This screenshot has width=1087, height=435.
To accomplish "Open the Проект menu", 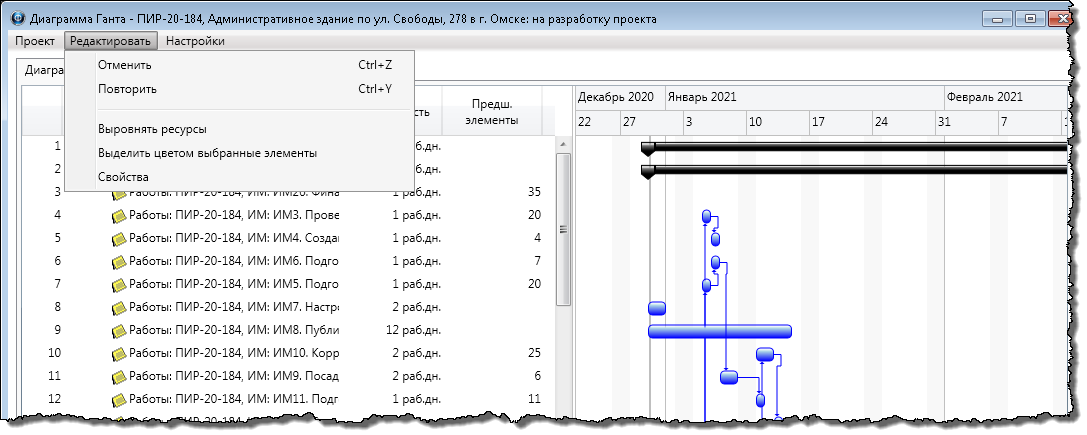I will (x=35, y=41).
